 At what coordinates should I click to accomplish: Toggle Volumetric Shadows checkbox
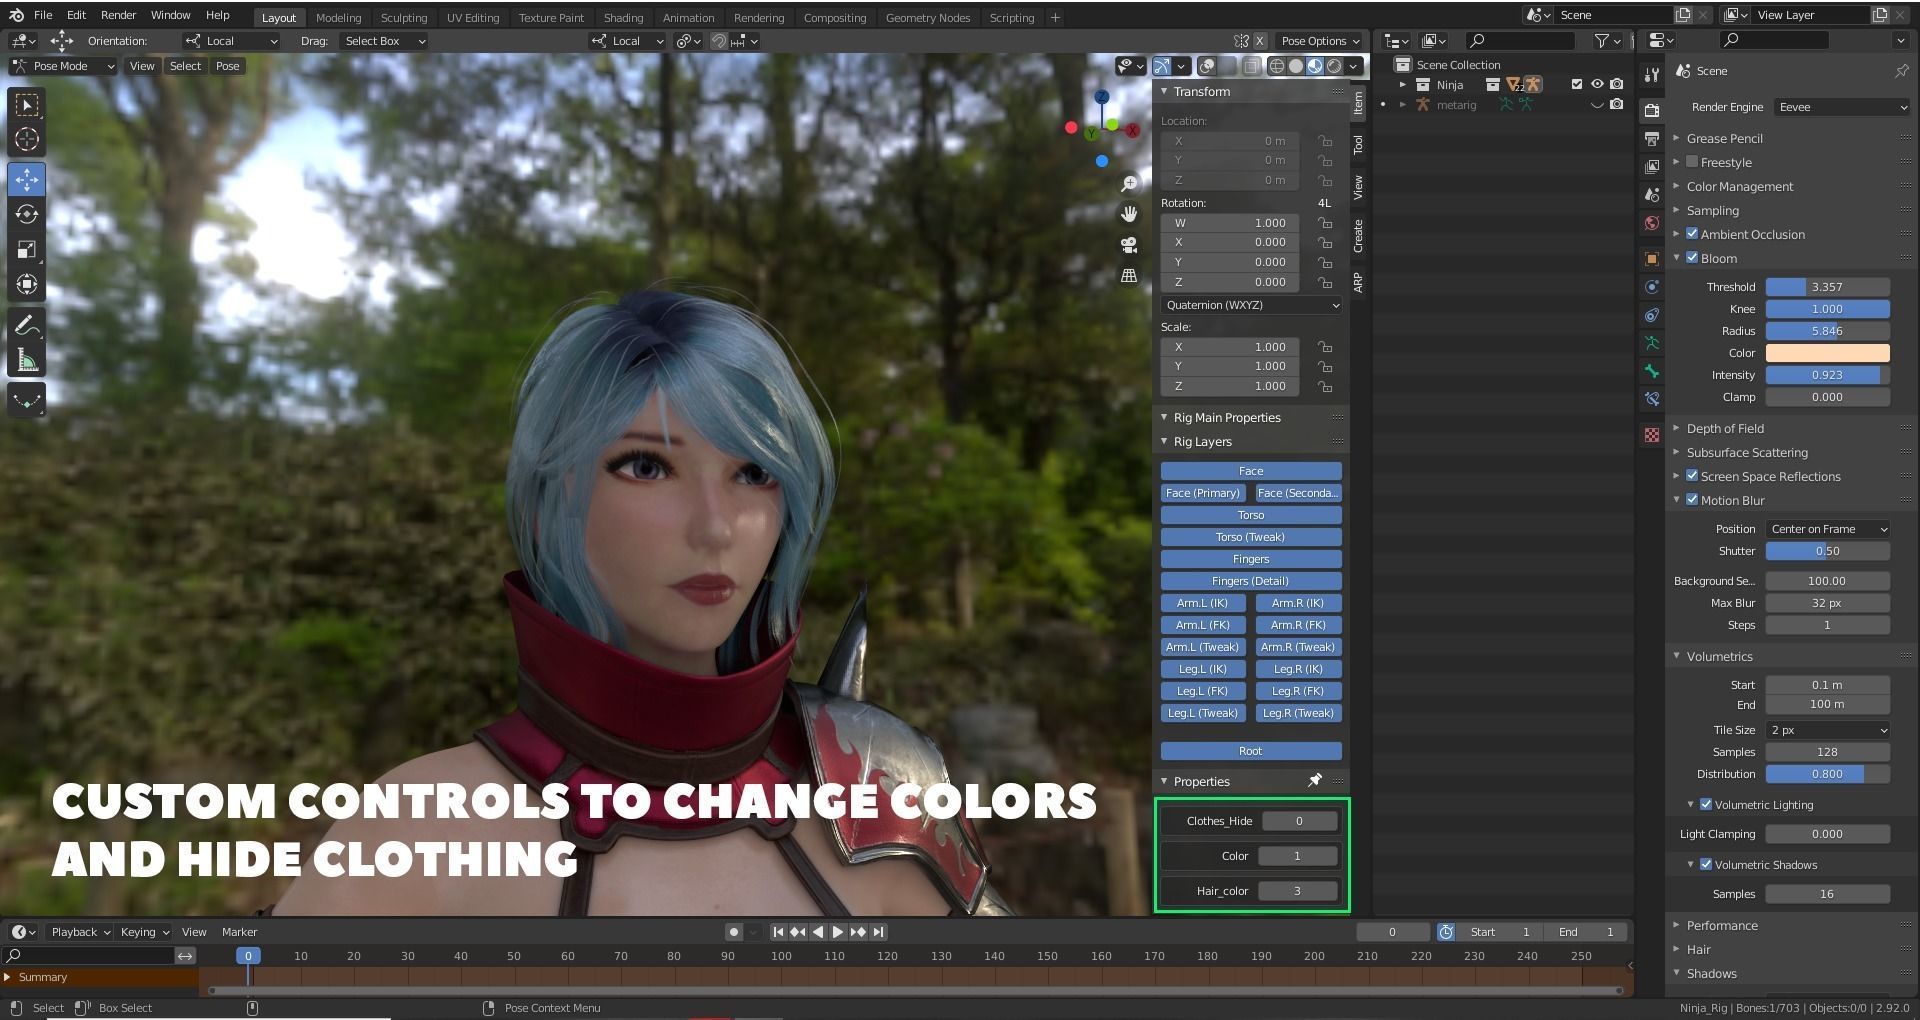[x=1706, y=864]
